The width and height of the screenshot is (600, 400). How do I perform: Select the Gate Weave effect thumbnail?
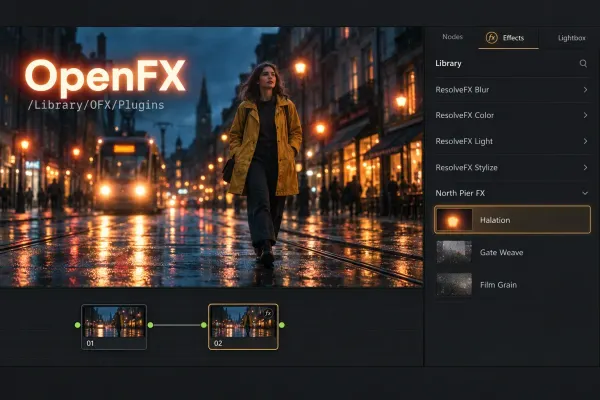454,252
